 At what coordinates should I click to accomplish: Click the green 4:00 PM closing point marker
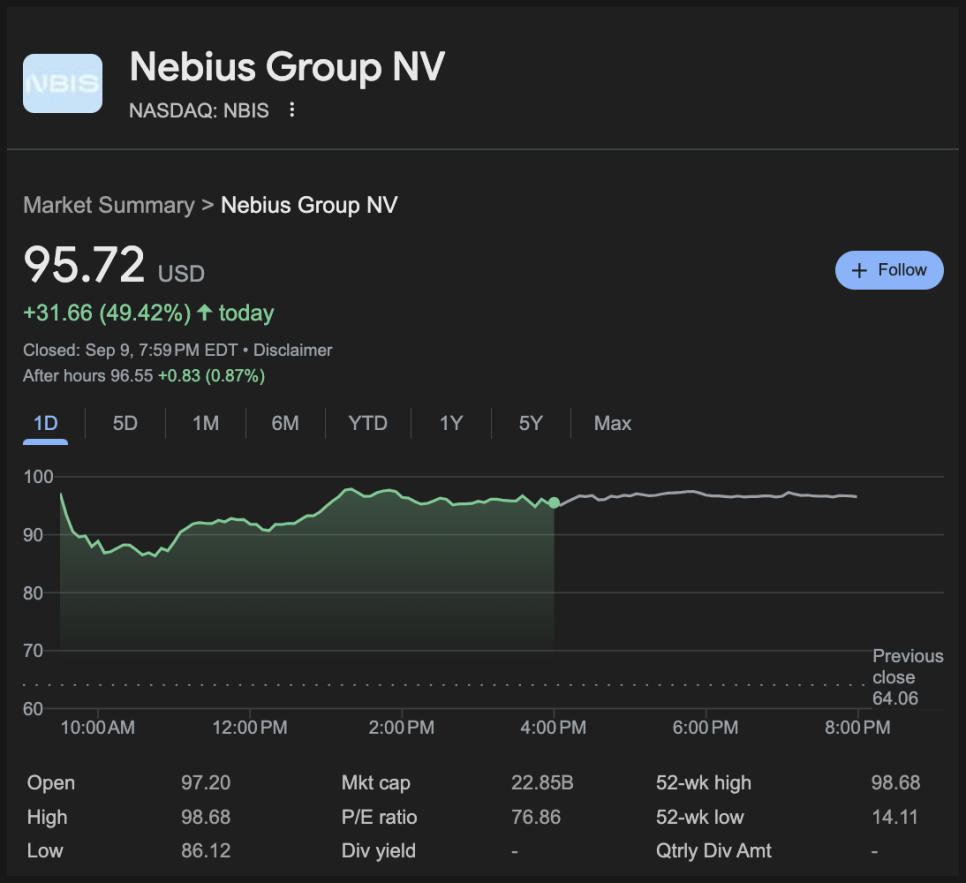pyautogui.click(x=554, y=503)
